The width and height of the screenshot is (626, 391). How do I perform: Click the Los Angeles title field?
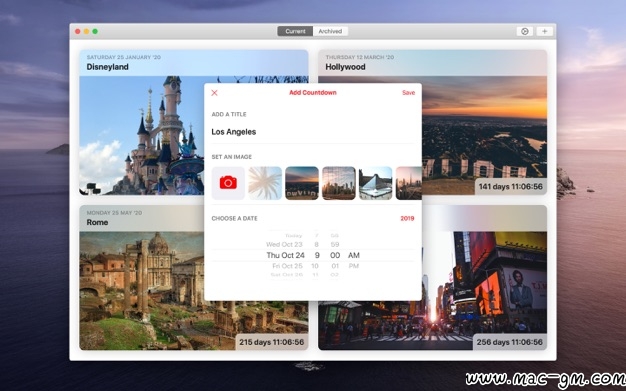[x=313, y=132]
